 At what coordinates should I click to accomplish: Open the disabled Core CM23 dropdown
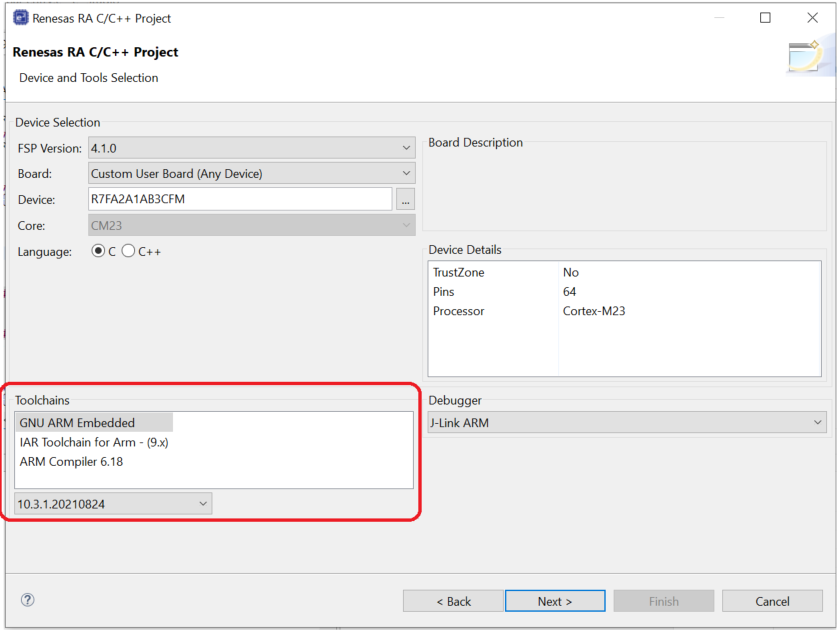point(252,226)
